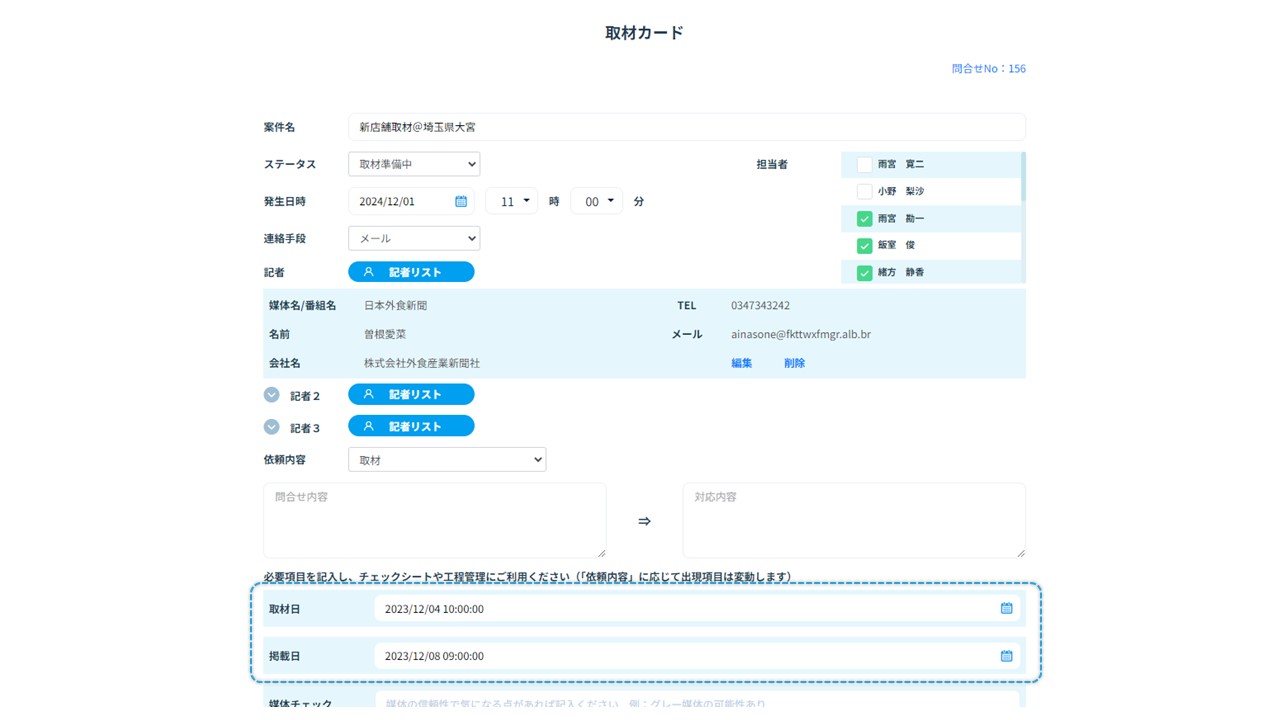Click the 削除 link for the reporter
Screen dimensions: 1280x720
[794, 363]
